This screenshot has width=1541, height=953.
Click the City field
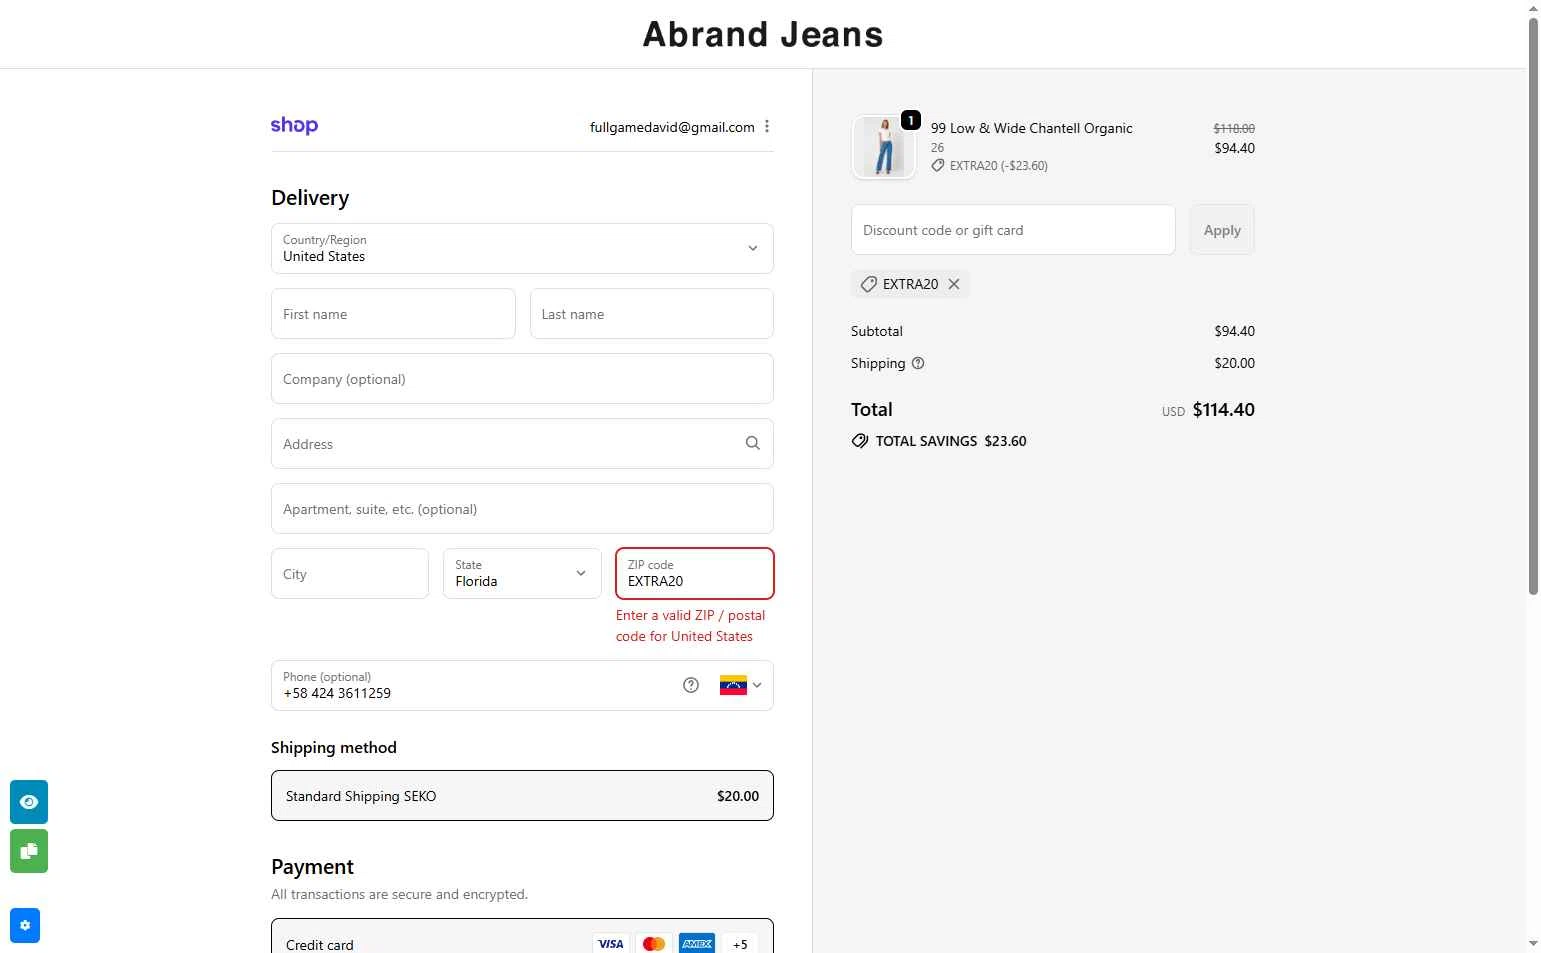(350, 573)
